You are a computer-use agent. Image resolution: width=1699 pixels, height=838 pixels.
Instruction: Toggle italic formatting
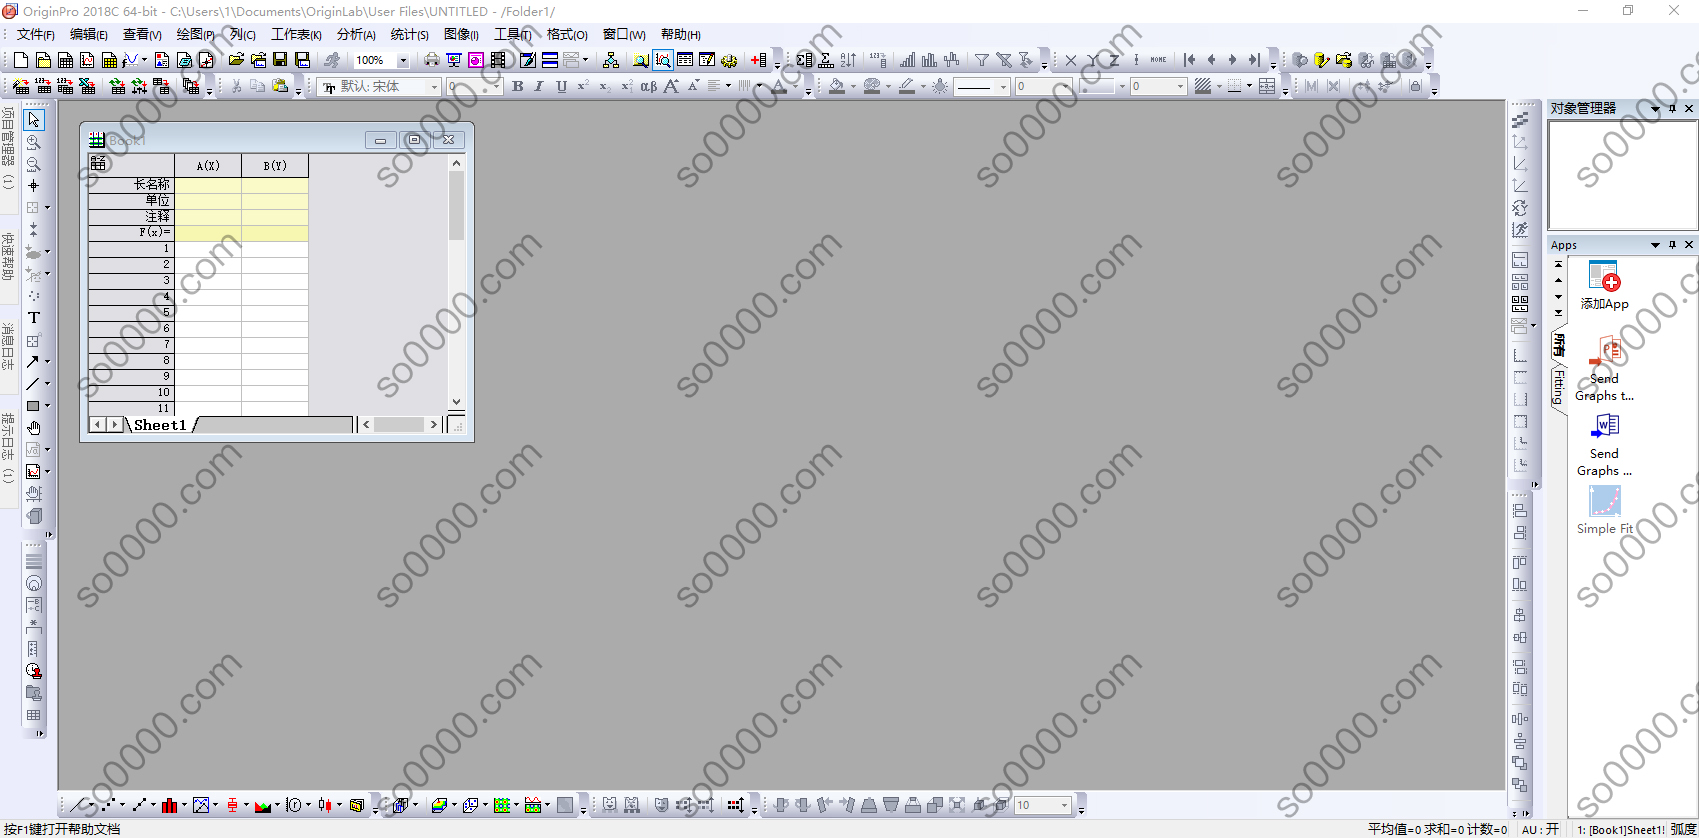coord(539,87)
